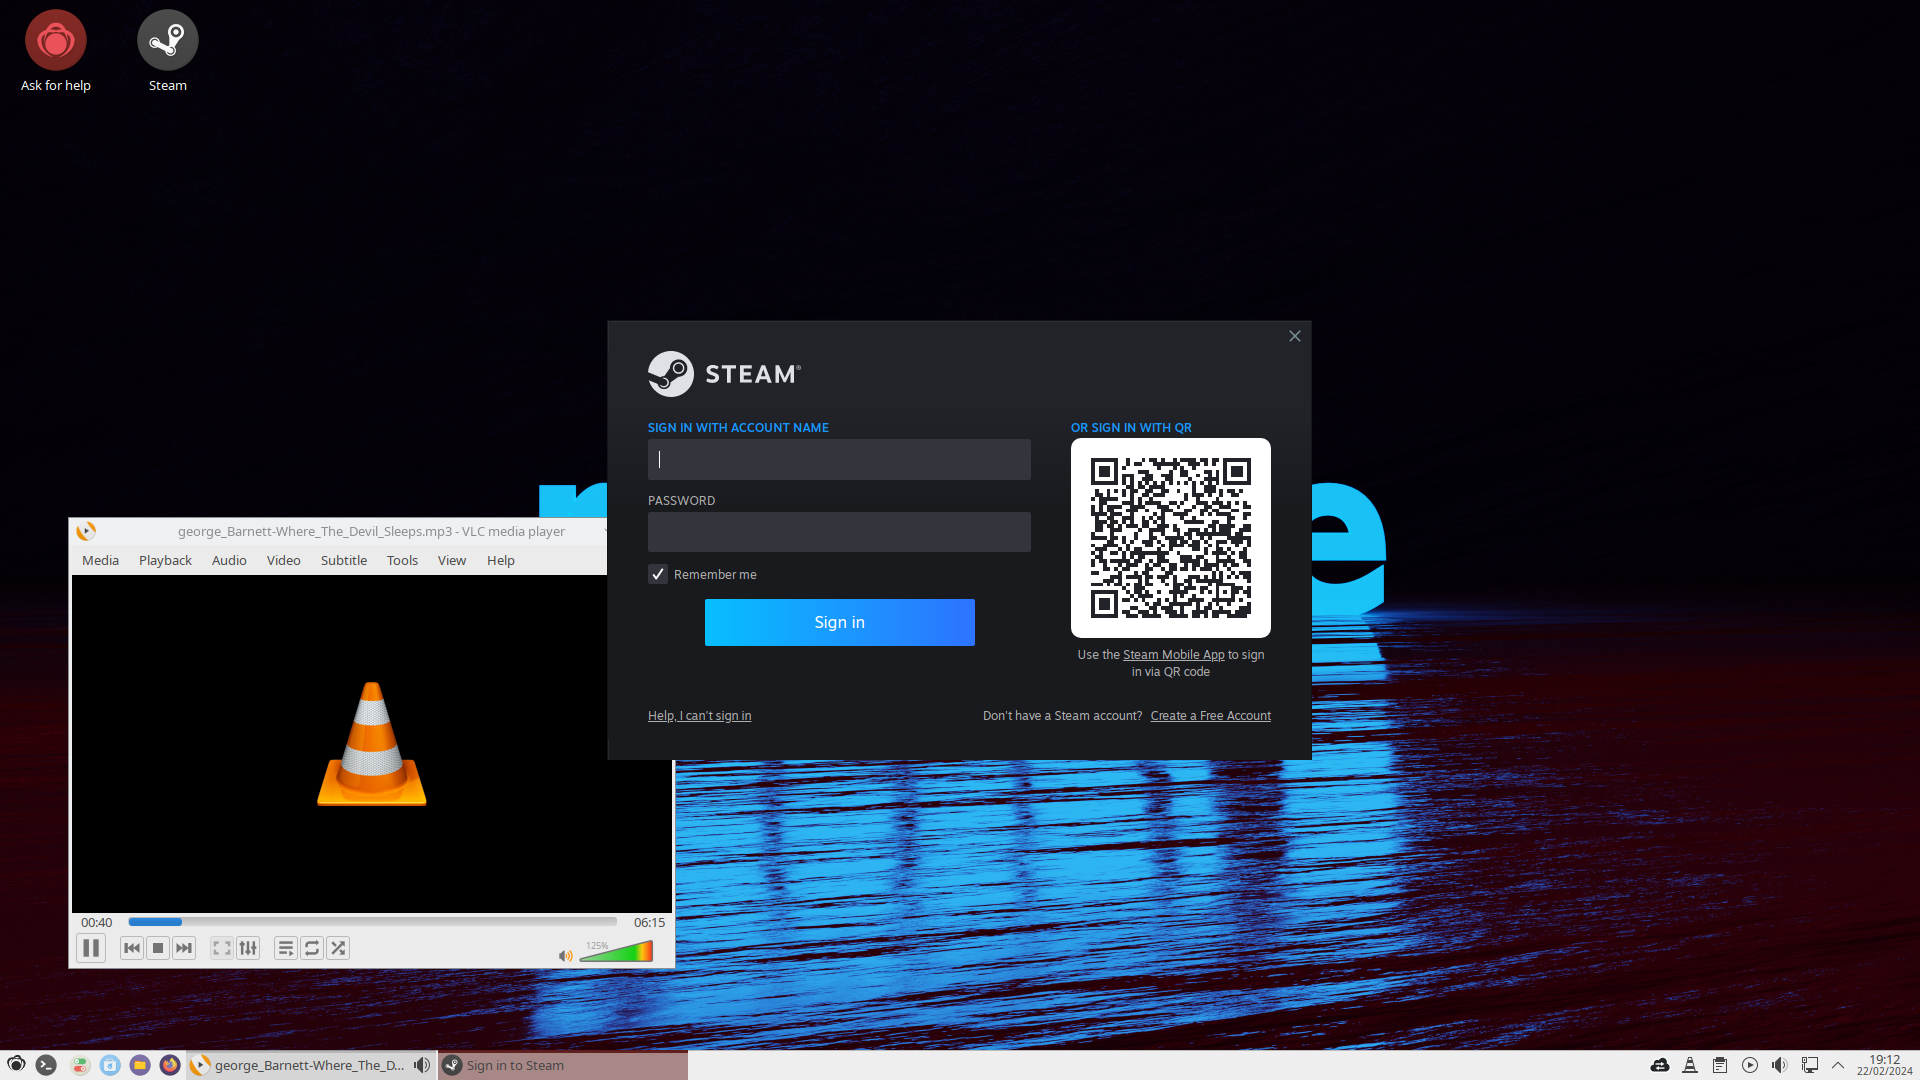This screenshot has width=1920, height=1080.
Task: Uncheck the Remember me checkbox
Action: coord(658,574)
